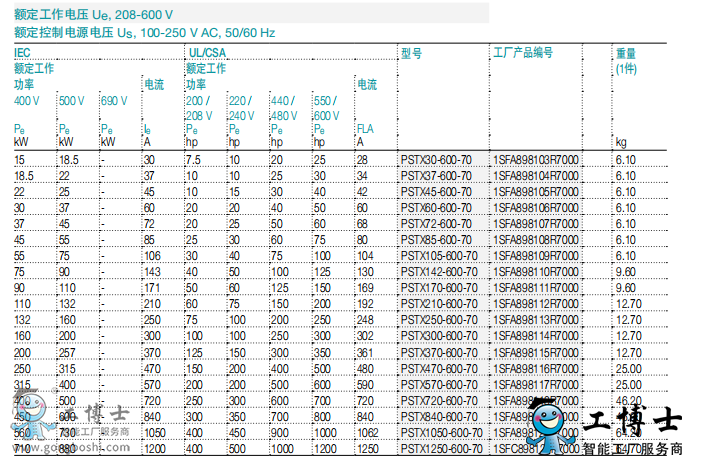Select the PSTX210-600-70 model cell
This screenshot has height=467, width=704.
pyautogui.click(x=439, y=304)
